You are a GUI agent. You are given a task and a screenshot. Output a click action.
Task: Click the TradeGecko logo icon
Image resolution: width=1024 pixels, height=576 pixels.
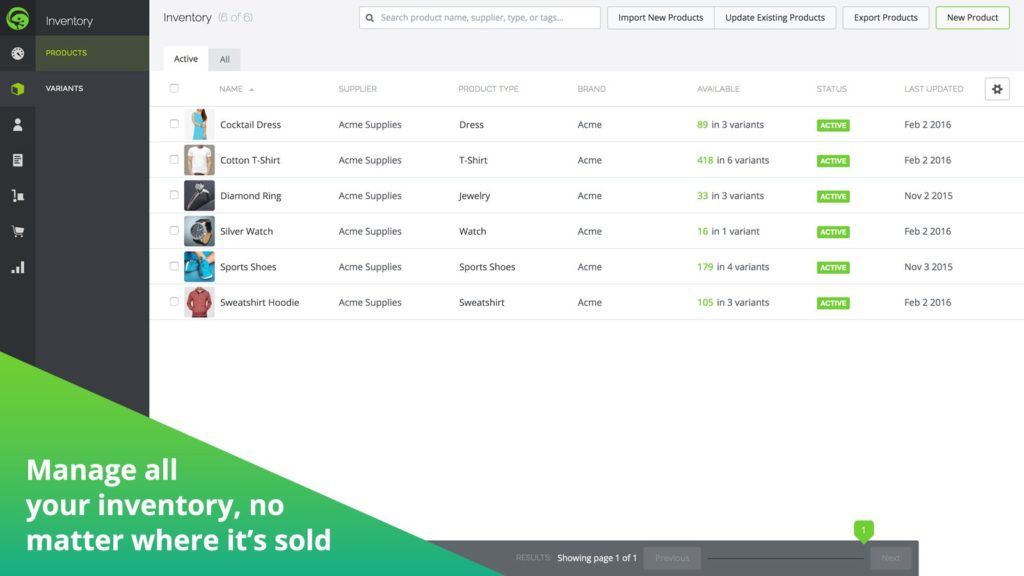[18, 18]
